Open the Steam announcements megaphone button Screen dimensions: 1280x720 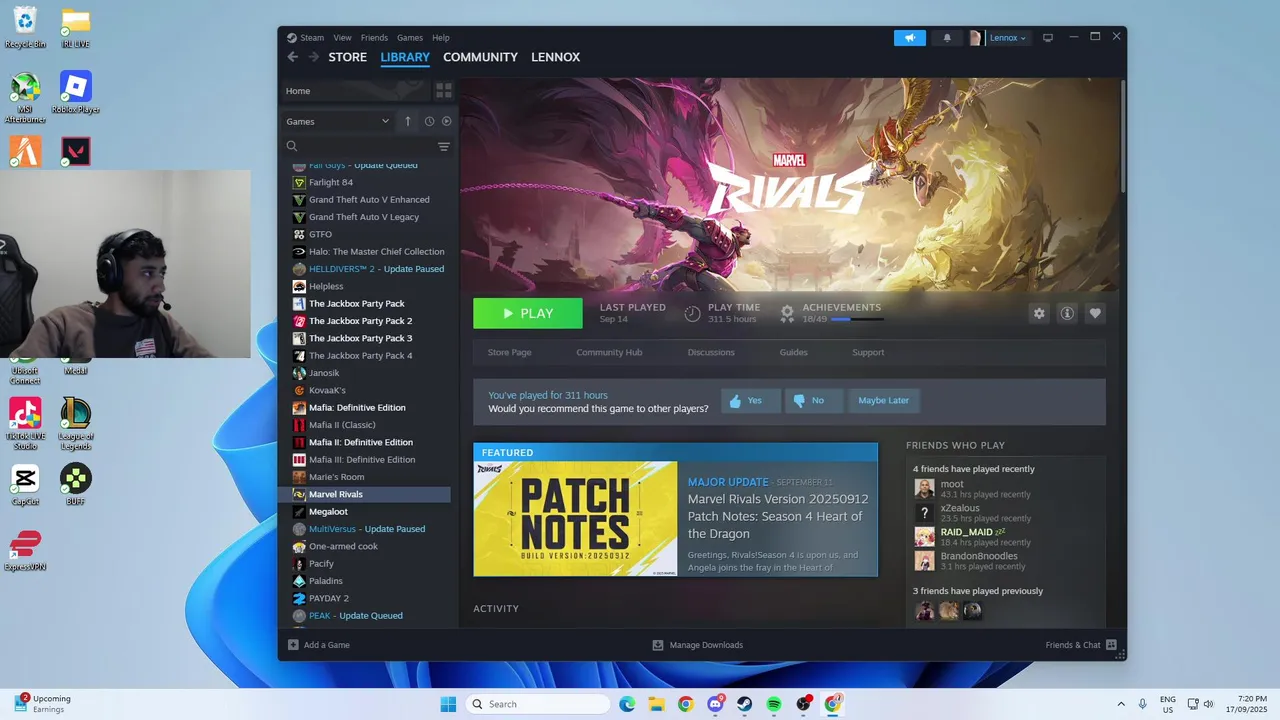click(910, 38)
